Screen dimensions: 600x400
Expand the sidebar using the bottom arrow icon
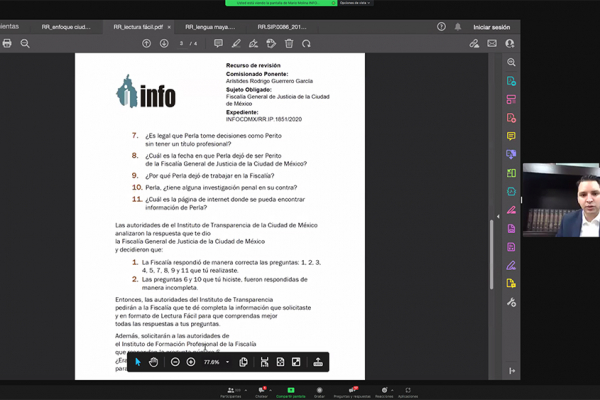click(x=512, y=371)
